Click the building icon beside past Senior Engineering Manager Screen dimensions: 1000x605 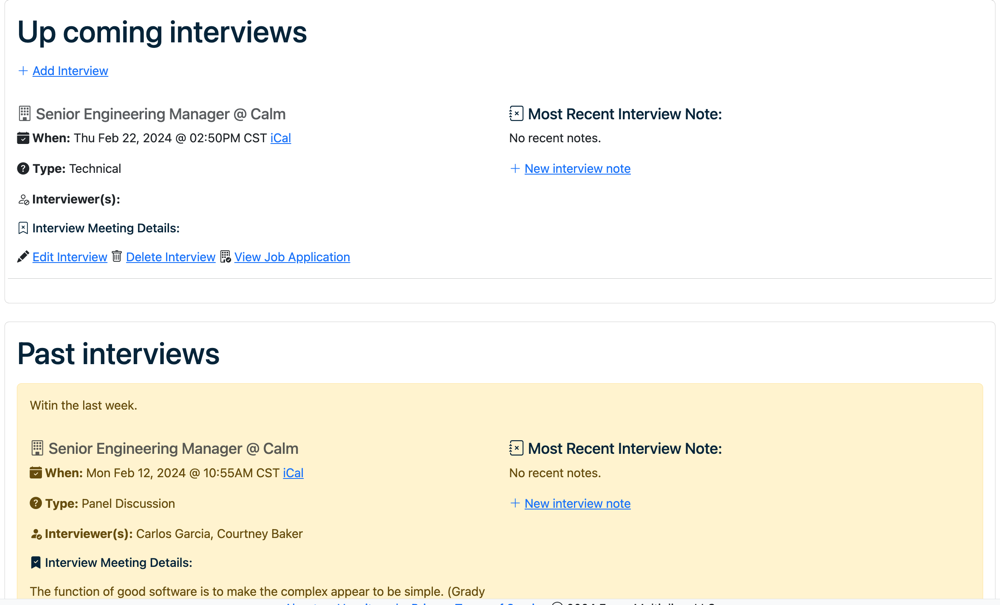37,448
